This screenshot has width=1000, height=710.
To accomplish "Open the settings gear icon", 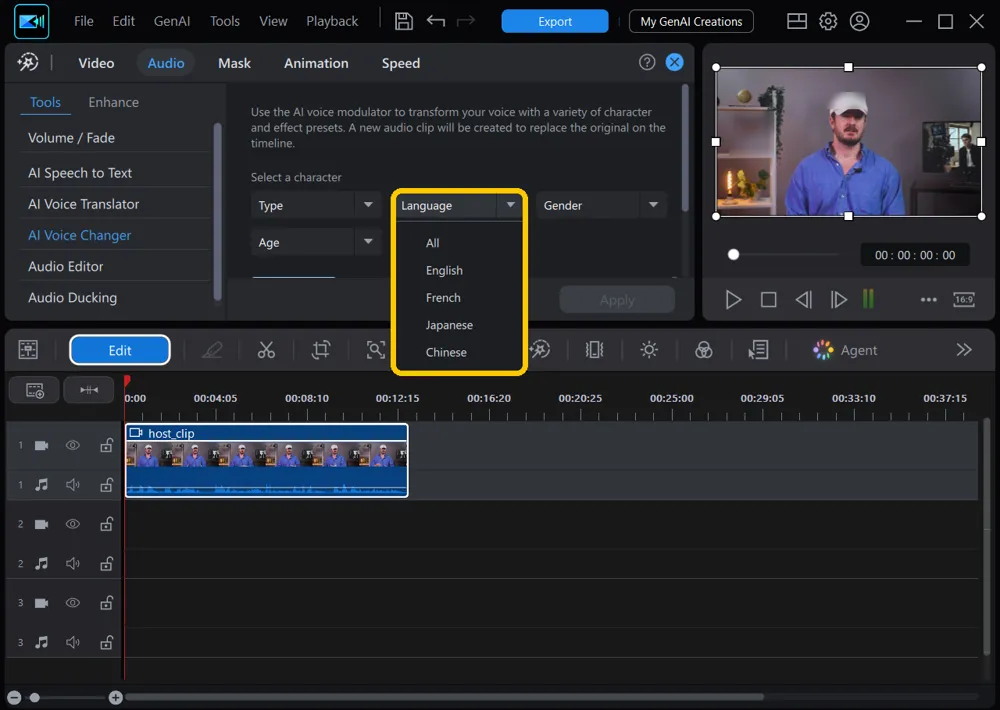I will coord(828,21).
